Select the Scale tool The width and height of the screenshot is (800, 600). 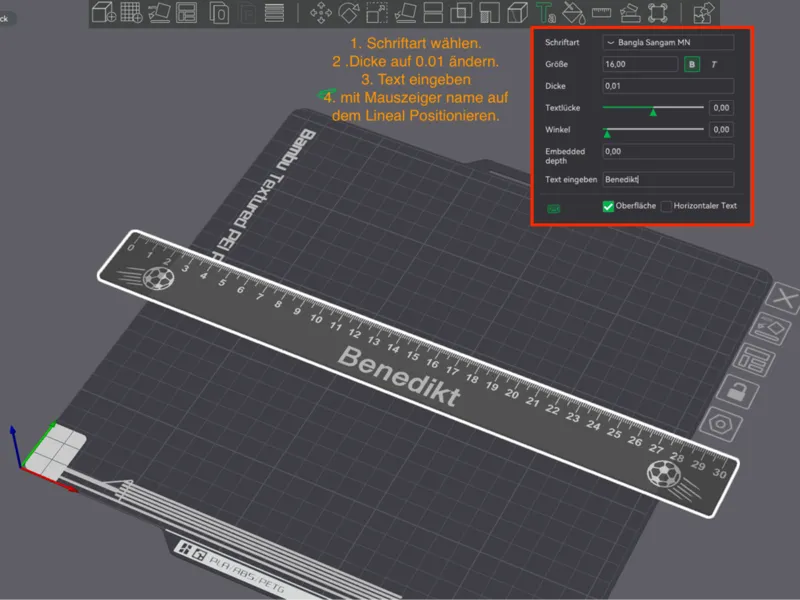click(x=377, y=13)
